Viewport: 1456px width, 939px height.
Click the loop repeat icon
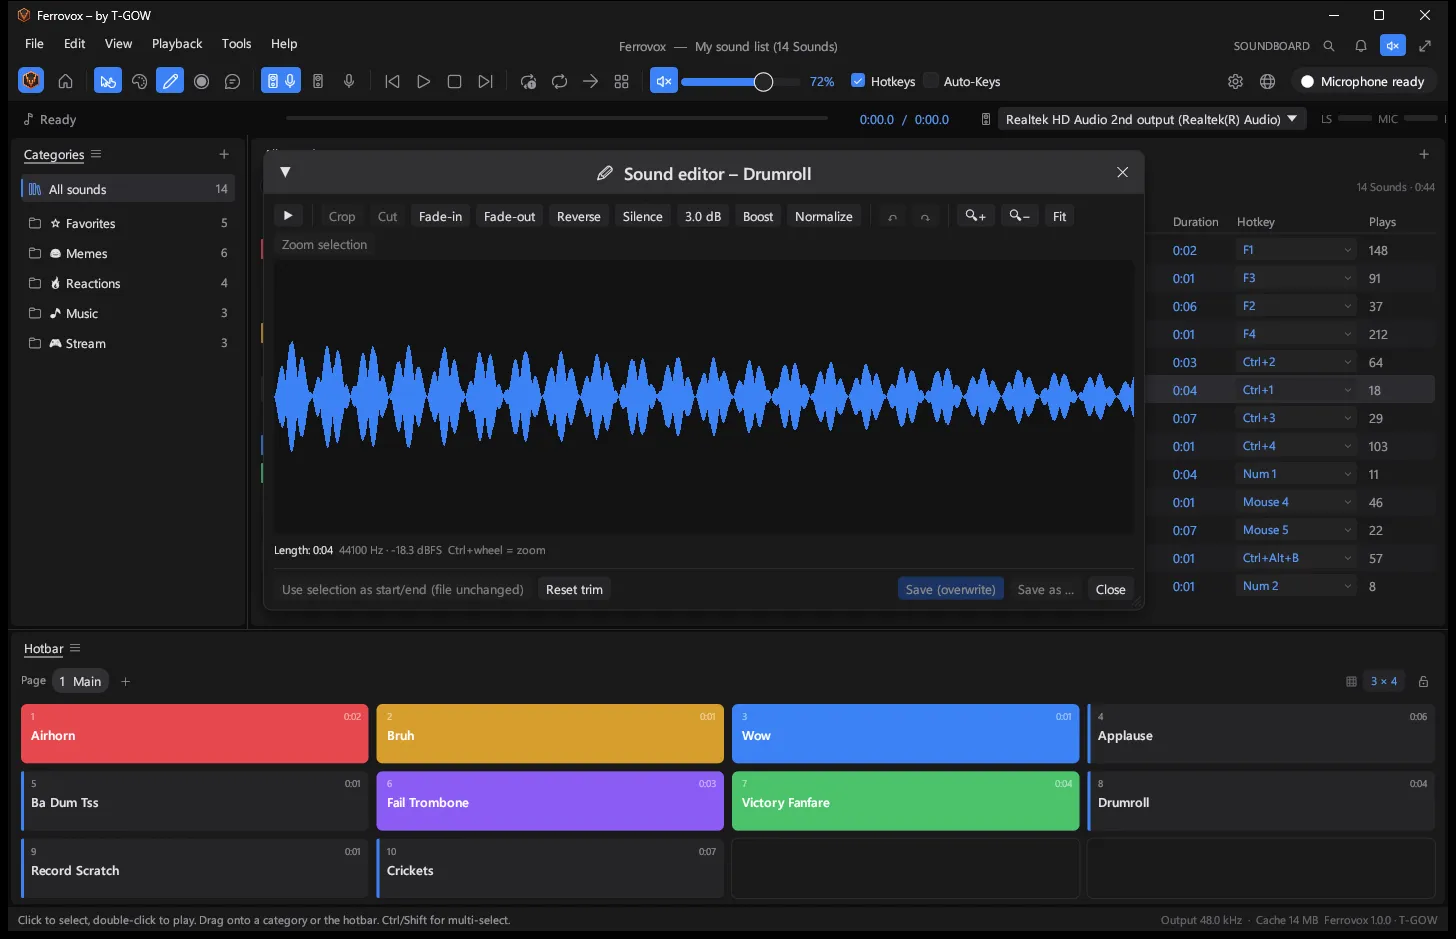tap(559, 82)
